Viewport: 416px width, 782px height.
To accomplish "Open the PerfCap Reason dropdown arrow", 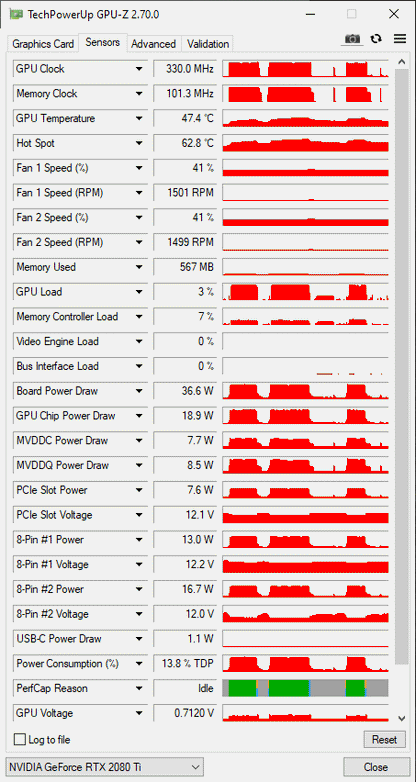I will (139, 688).
